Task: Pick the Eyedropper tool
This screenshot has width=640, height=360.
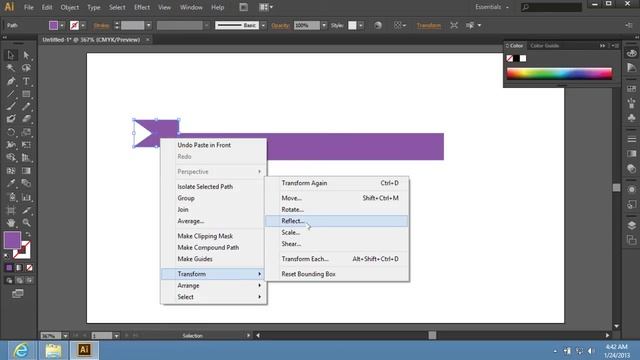Action: pos(11,184)
